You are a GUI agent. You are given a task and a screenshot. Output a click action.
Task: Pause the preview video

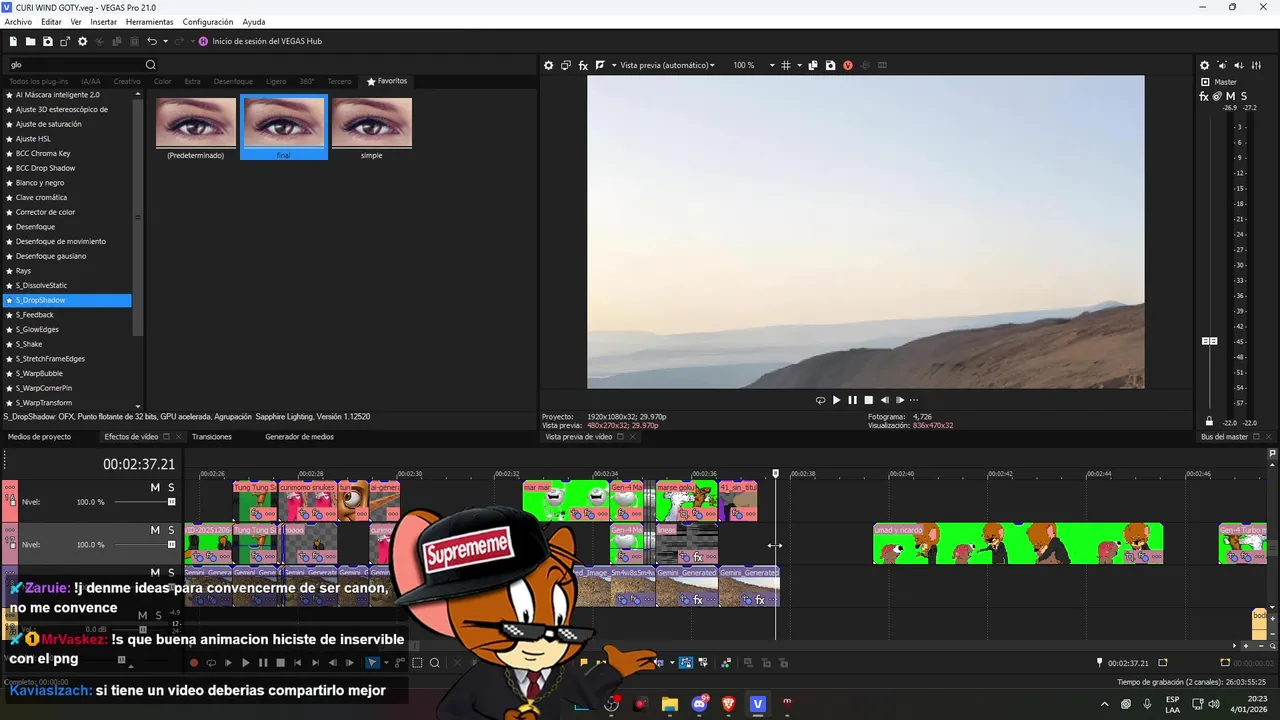853,400
